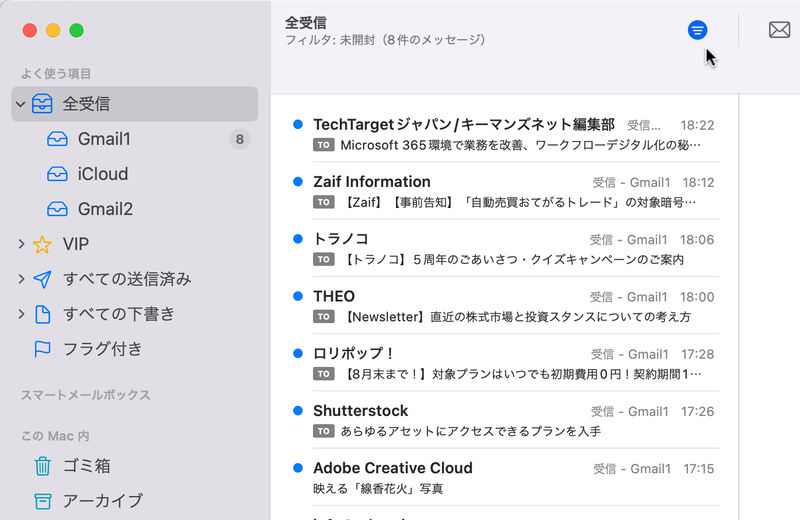The height and width of the screenshot is (520, 800).
Task: Click TO badge on Zaif Information message
Action: (323, 202)
